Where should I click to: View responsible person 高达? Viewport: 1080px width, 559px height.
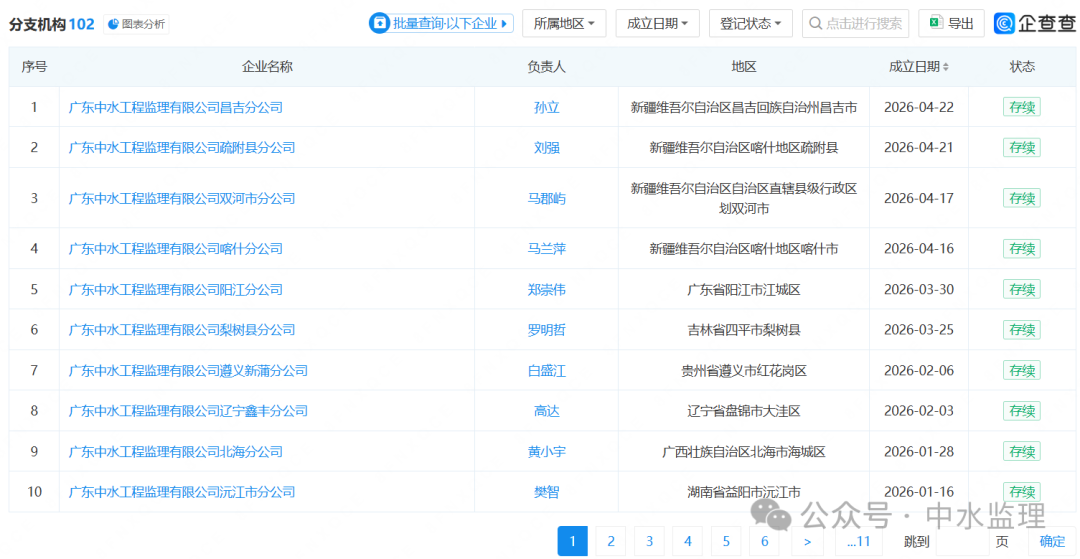(x=546, y=411)
